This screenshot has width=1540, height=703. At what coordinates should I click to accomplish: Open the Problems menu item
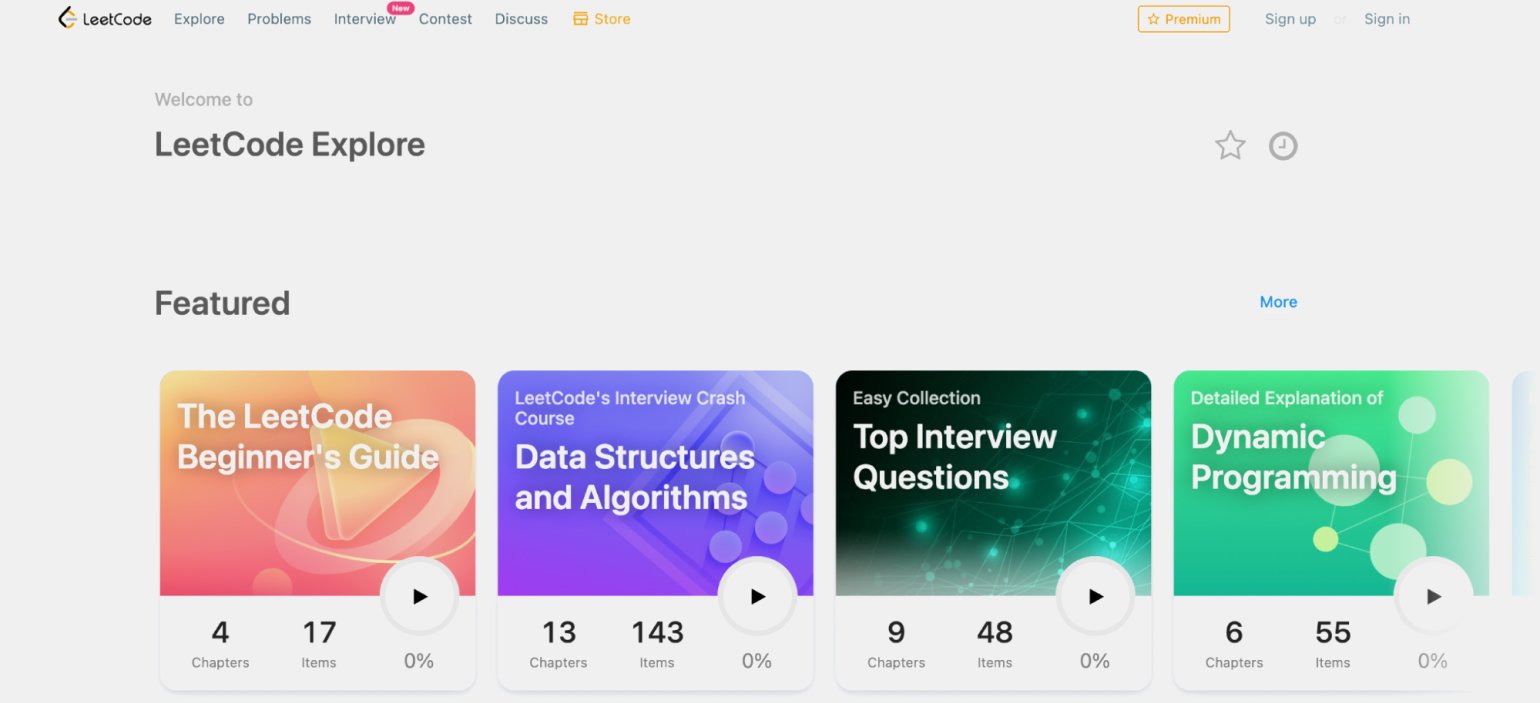point(279,19)
